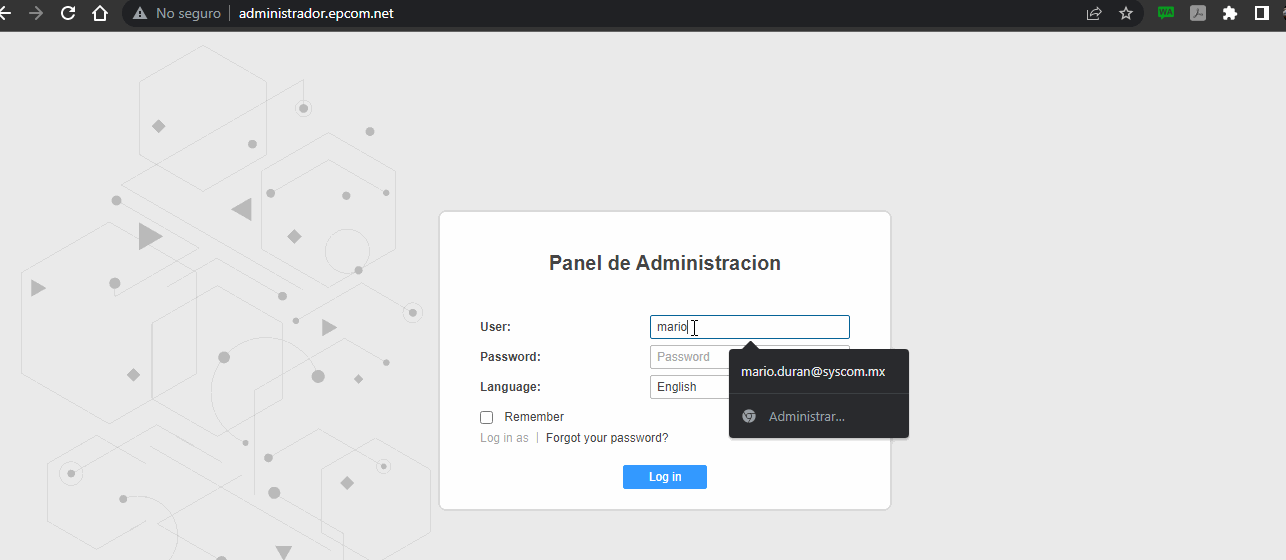
Task: Click the blue Log in button
Action: pos(665,477)
